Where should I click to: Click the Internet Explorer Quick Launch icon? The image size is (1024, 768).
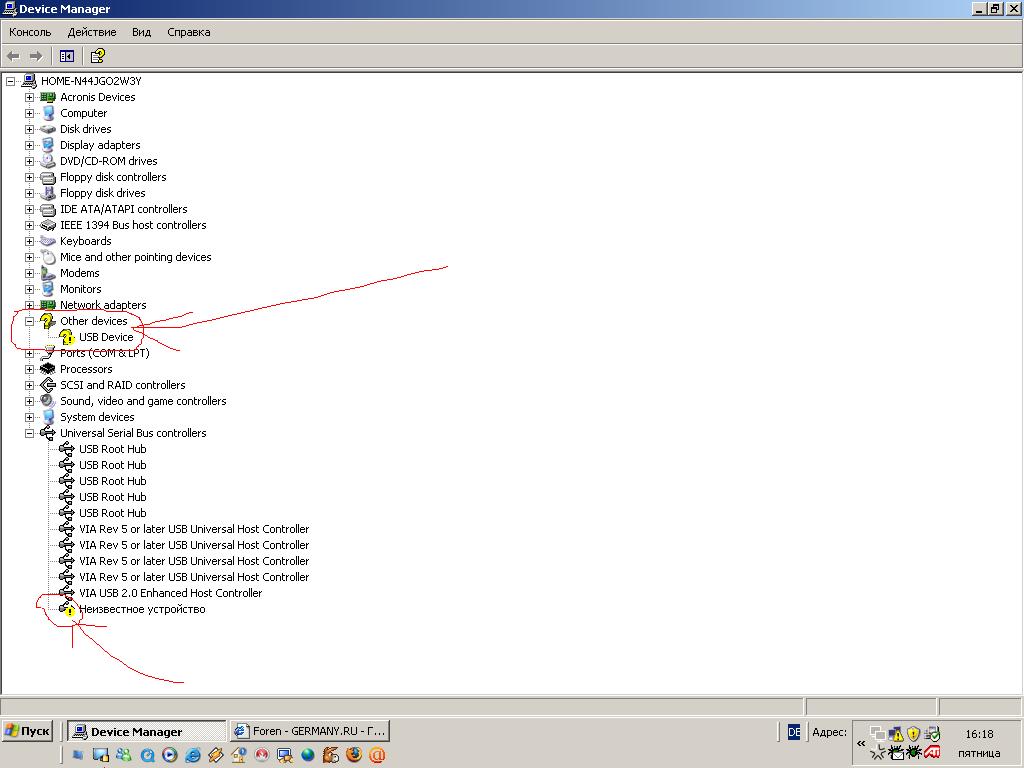click(x=193, y=755)
